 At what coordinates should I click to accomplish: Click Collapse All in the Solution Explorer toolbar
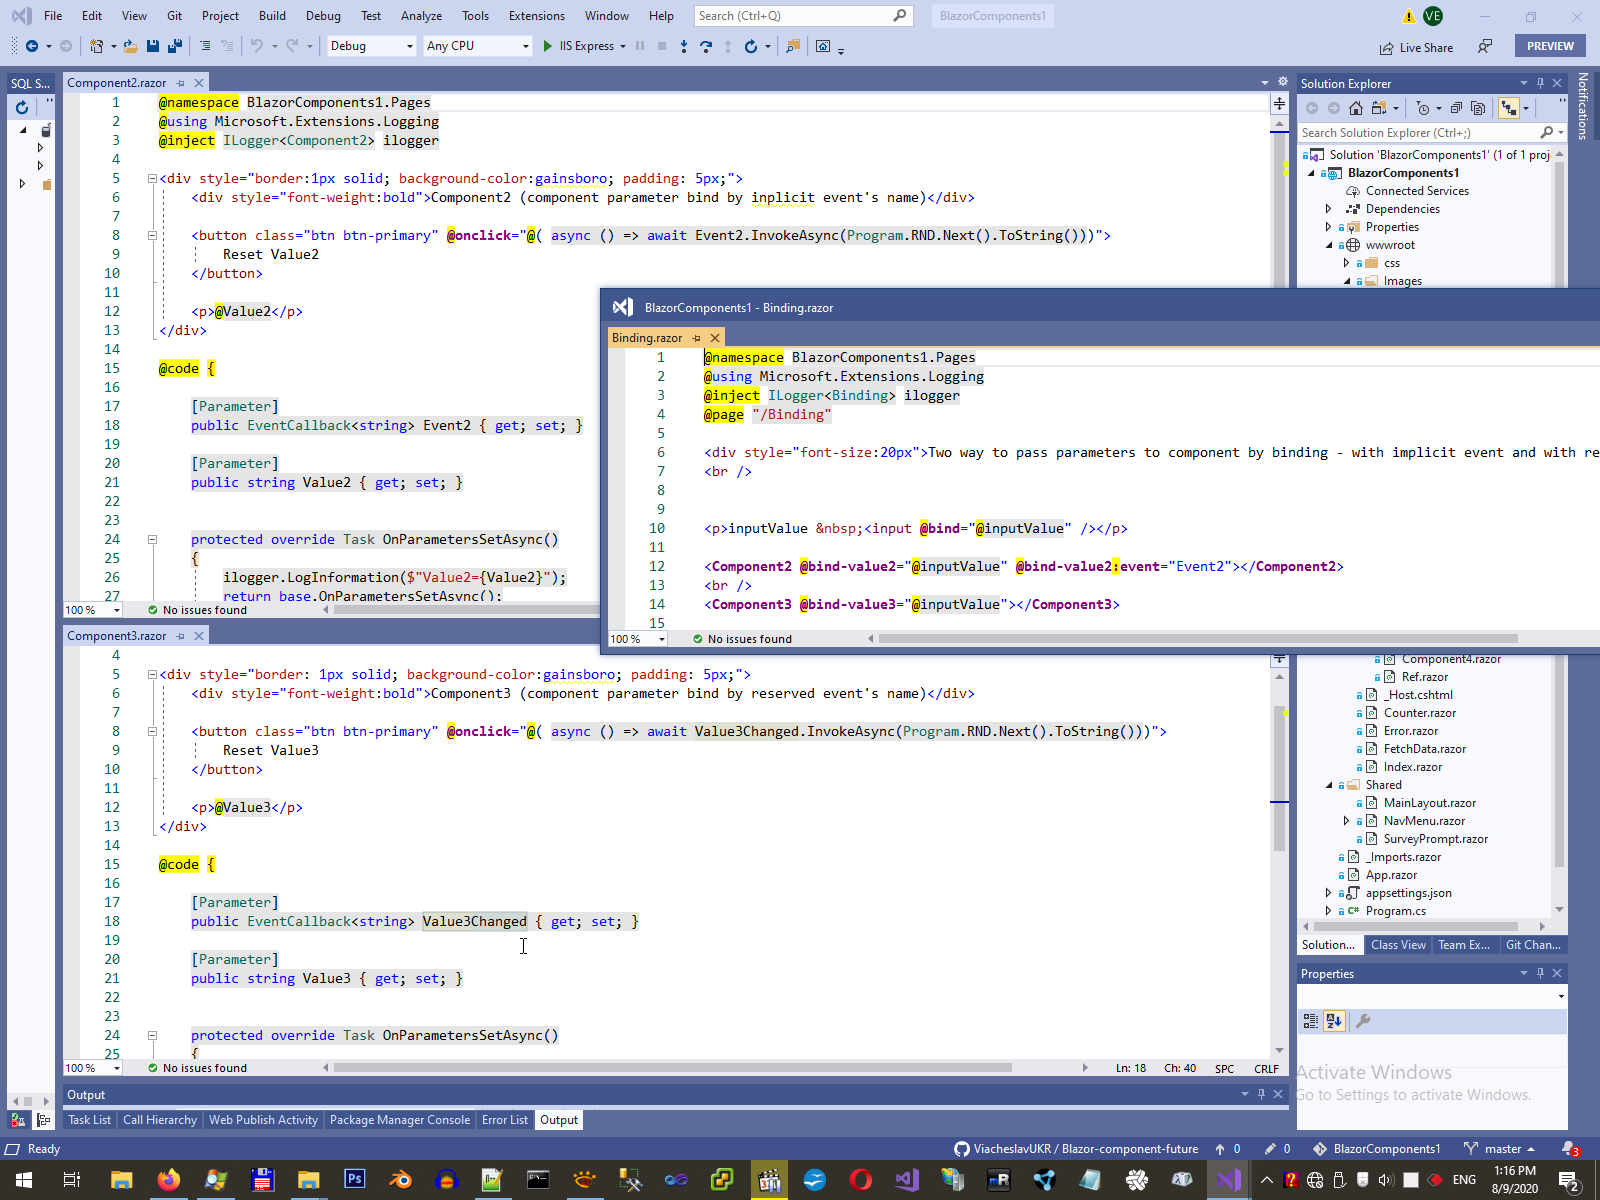click(1456, 108)
